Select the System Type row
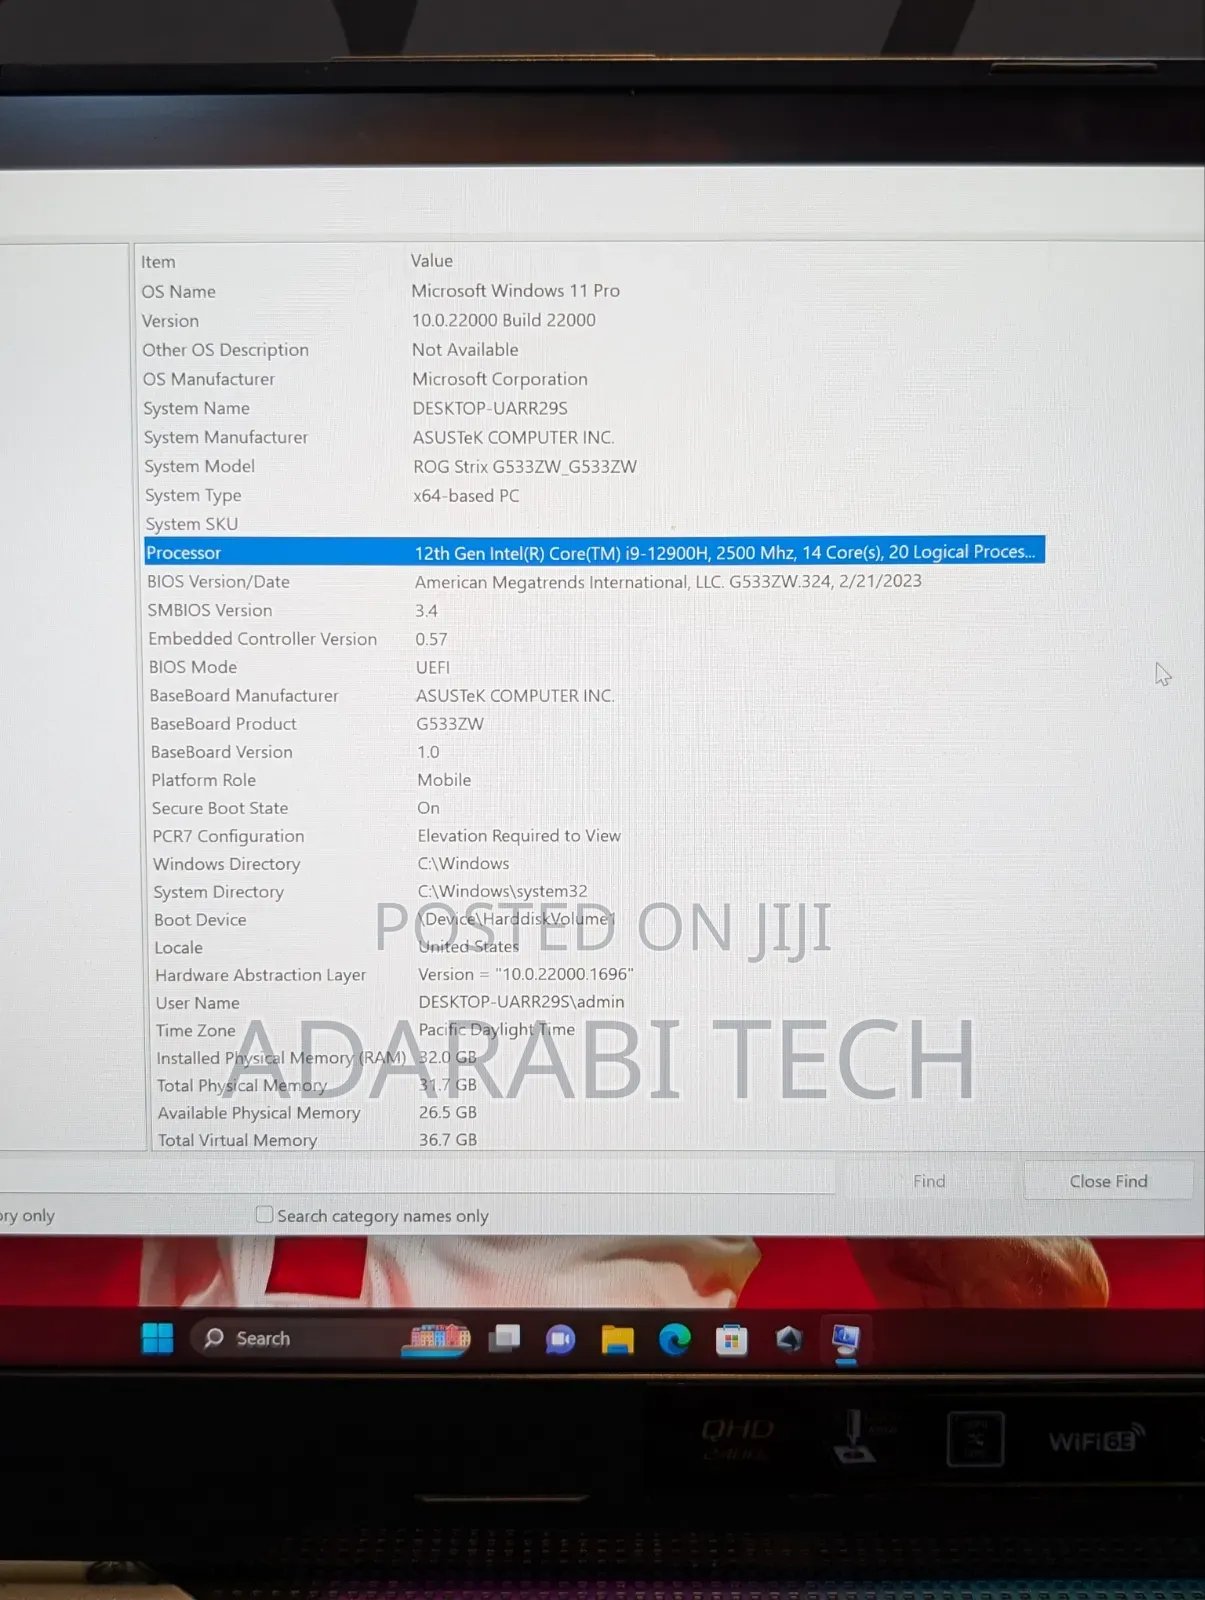Image resolution: width=1205 pixels, height=1600 pixels. coord(593,495)
